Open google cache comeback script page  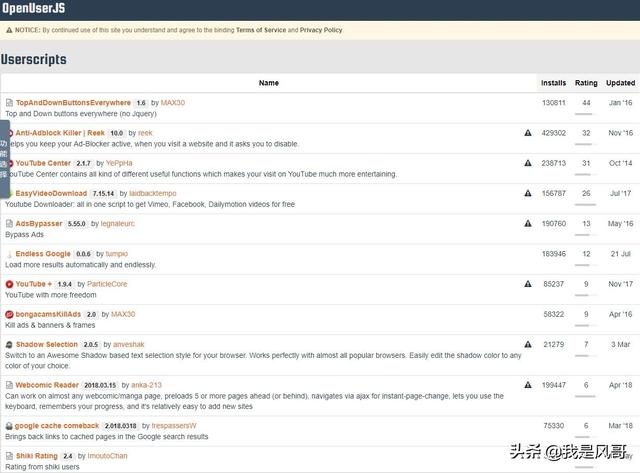pos(57,426)
